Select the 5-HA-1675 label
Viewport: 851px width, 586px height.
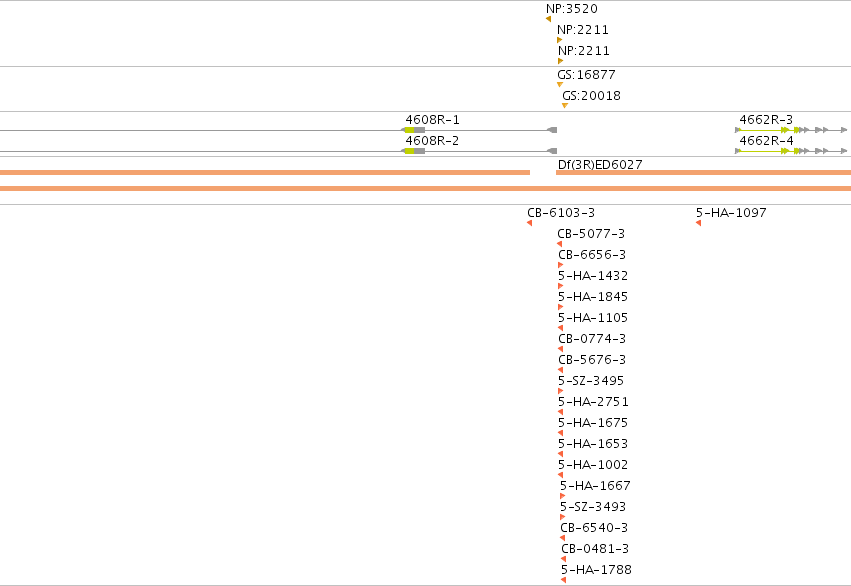coord(593,423)
